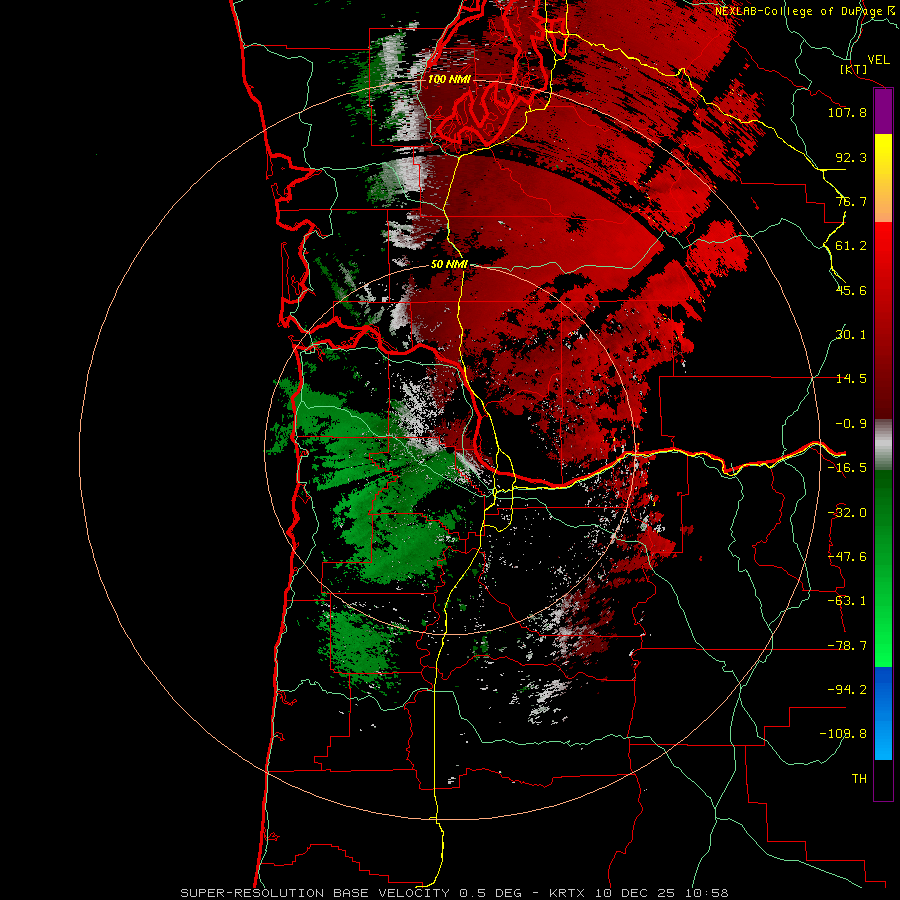Click the gray near-zero segment of color bar
Screen dimensions: 900x900
point(883,445)
